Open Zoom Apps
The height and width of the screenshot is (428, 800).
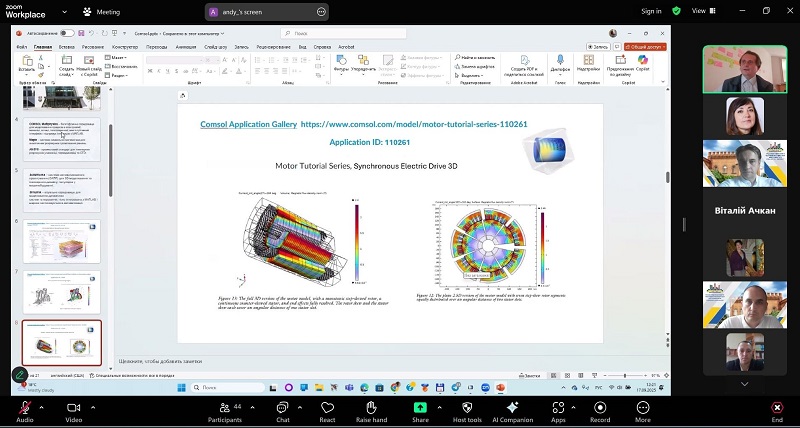558,411
